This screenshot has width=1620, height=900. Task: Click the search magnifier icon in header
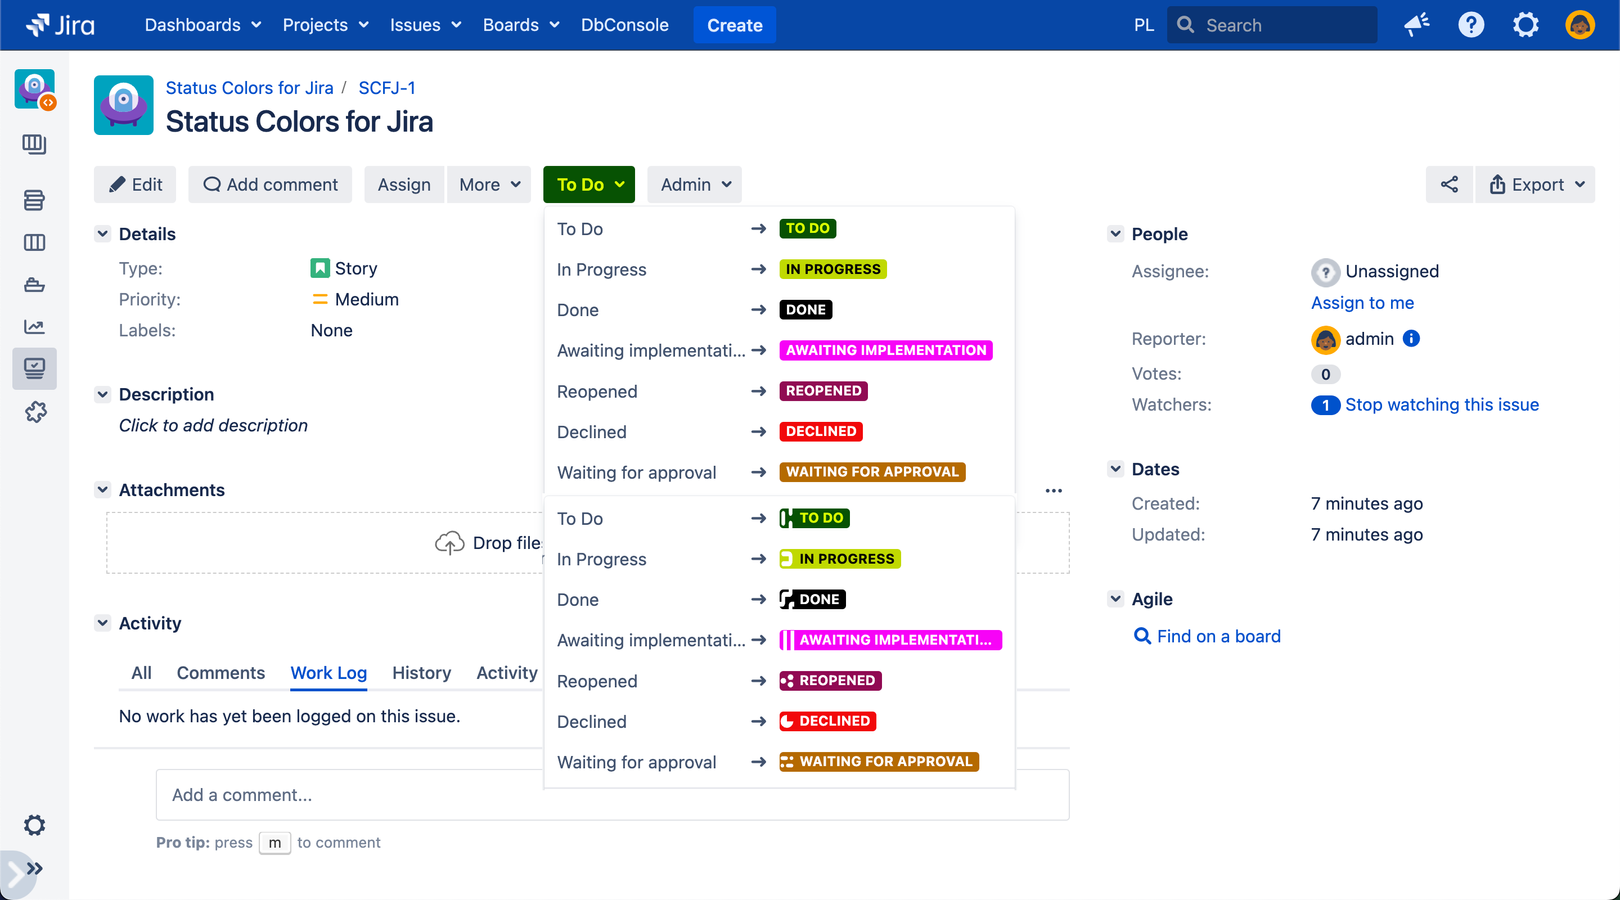click(x=1186, y=25)
